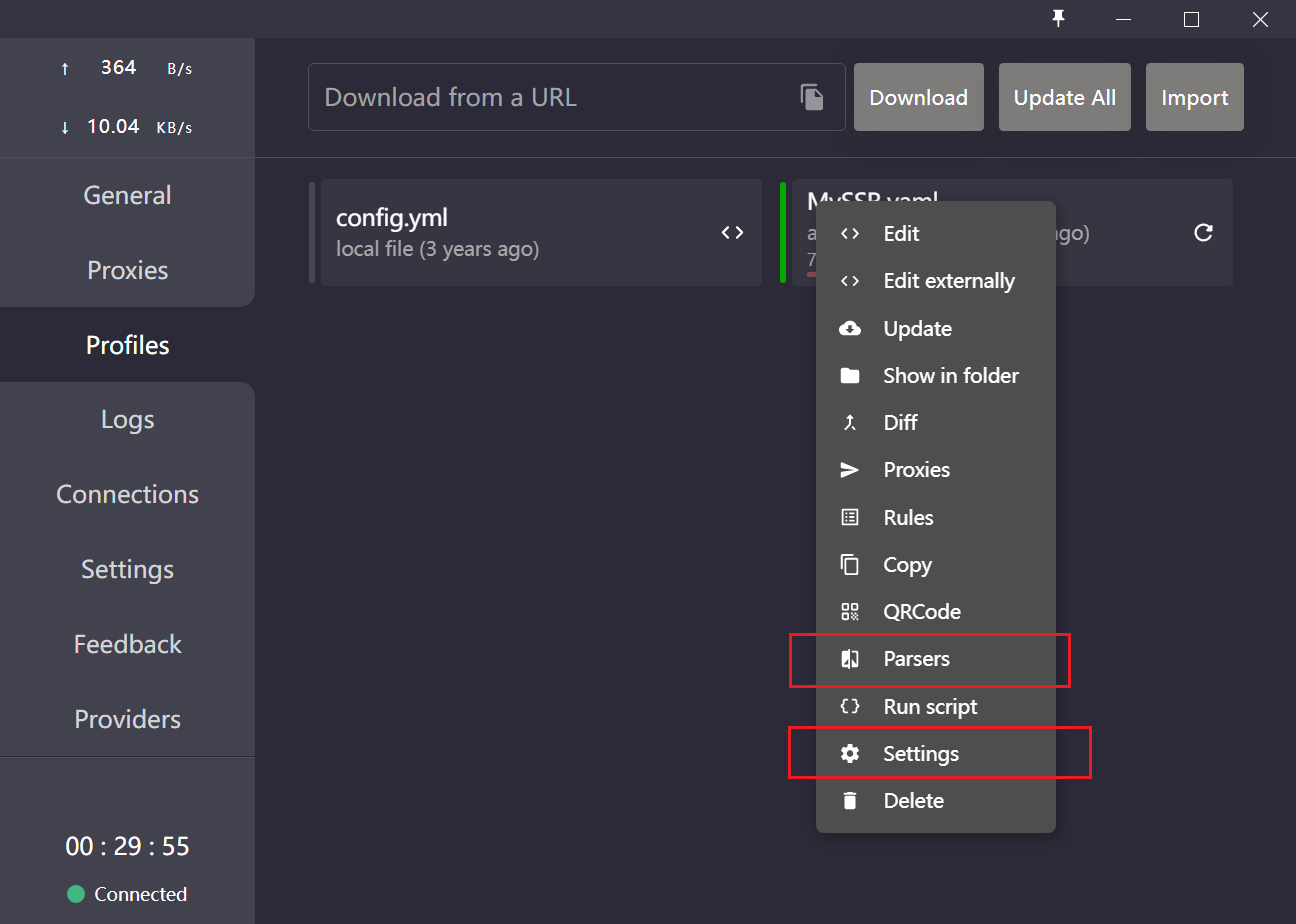The height and width of the screenshot is (924, 1296).
Task: Click the QRCode icon in context menu
Action: coord(850,612)
